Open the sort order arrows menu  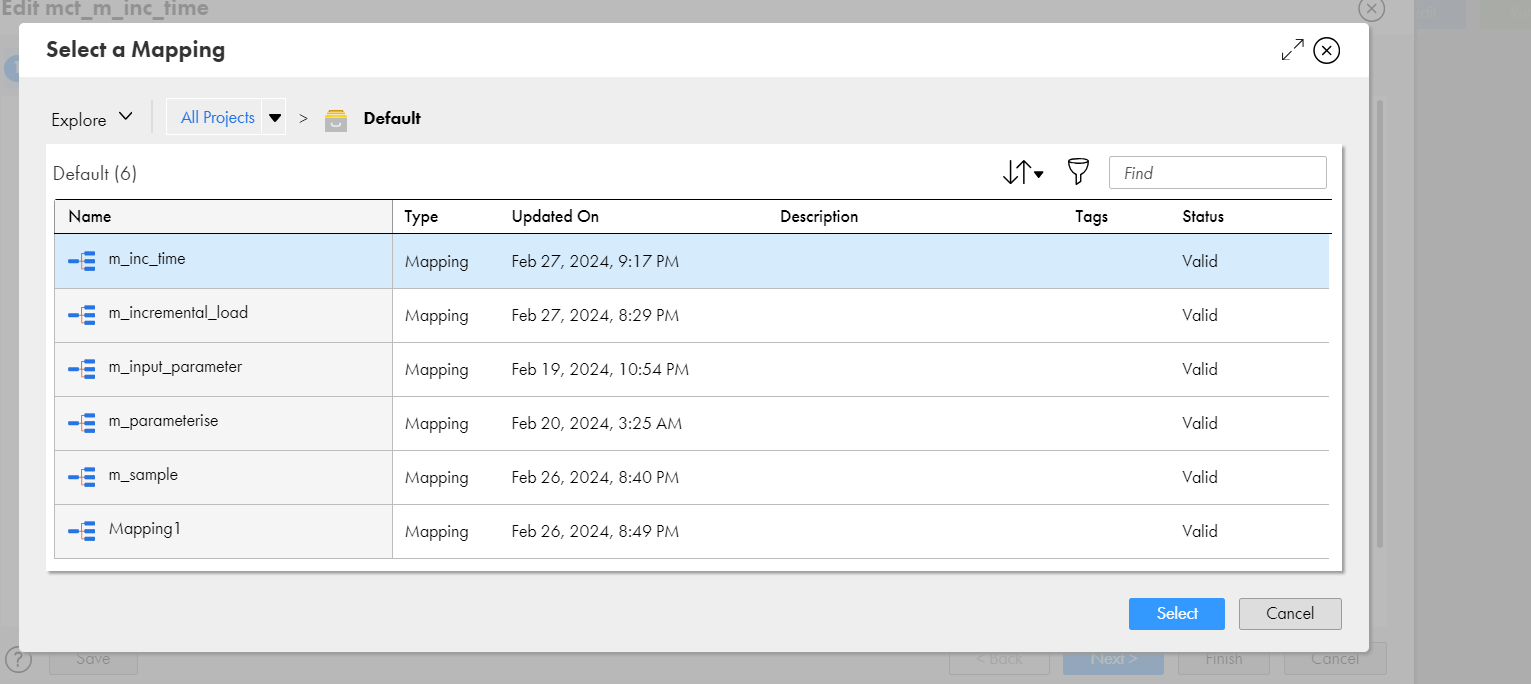[x=1022, y=172]
